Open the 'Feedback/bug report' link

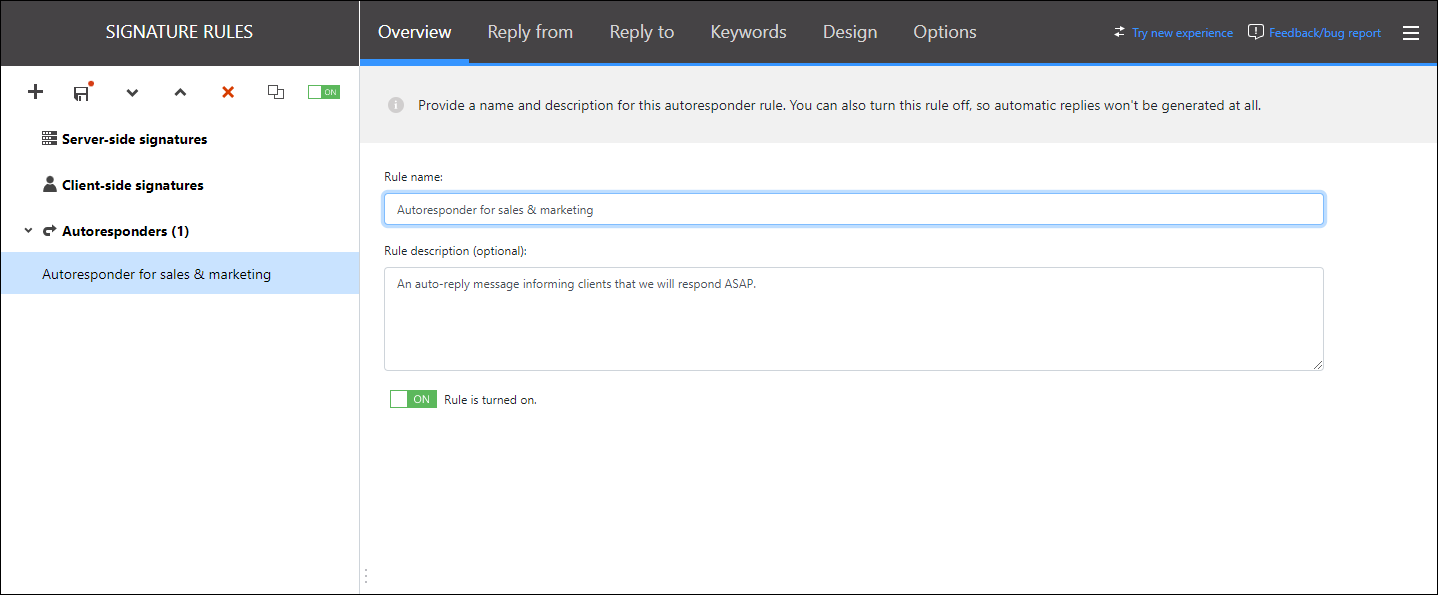(x=1325, y=31)
